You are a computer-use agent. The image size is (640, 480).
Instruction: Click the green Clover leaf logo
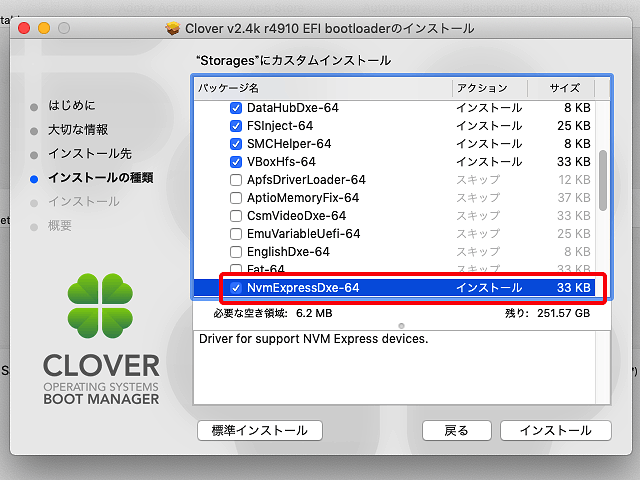pos(100,306)
